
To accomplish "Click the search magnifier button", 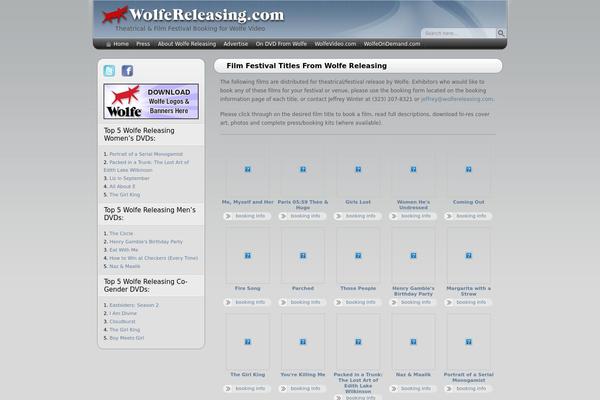I will tap(501, 33).
